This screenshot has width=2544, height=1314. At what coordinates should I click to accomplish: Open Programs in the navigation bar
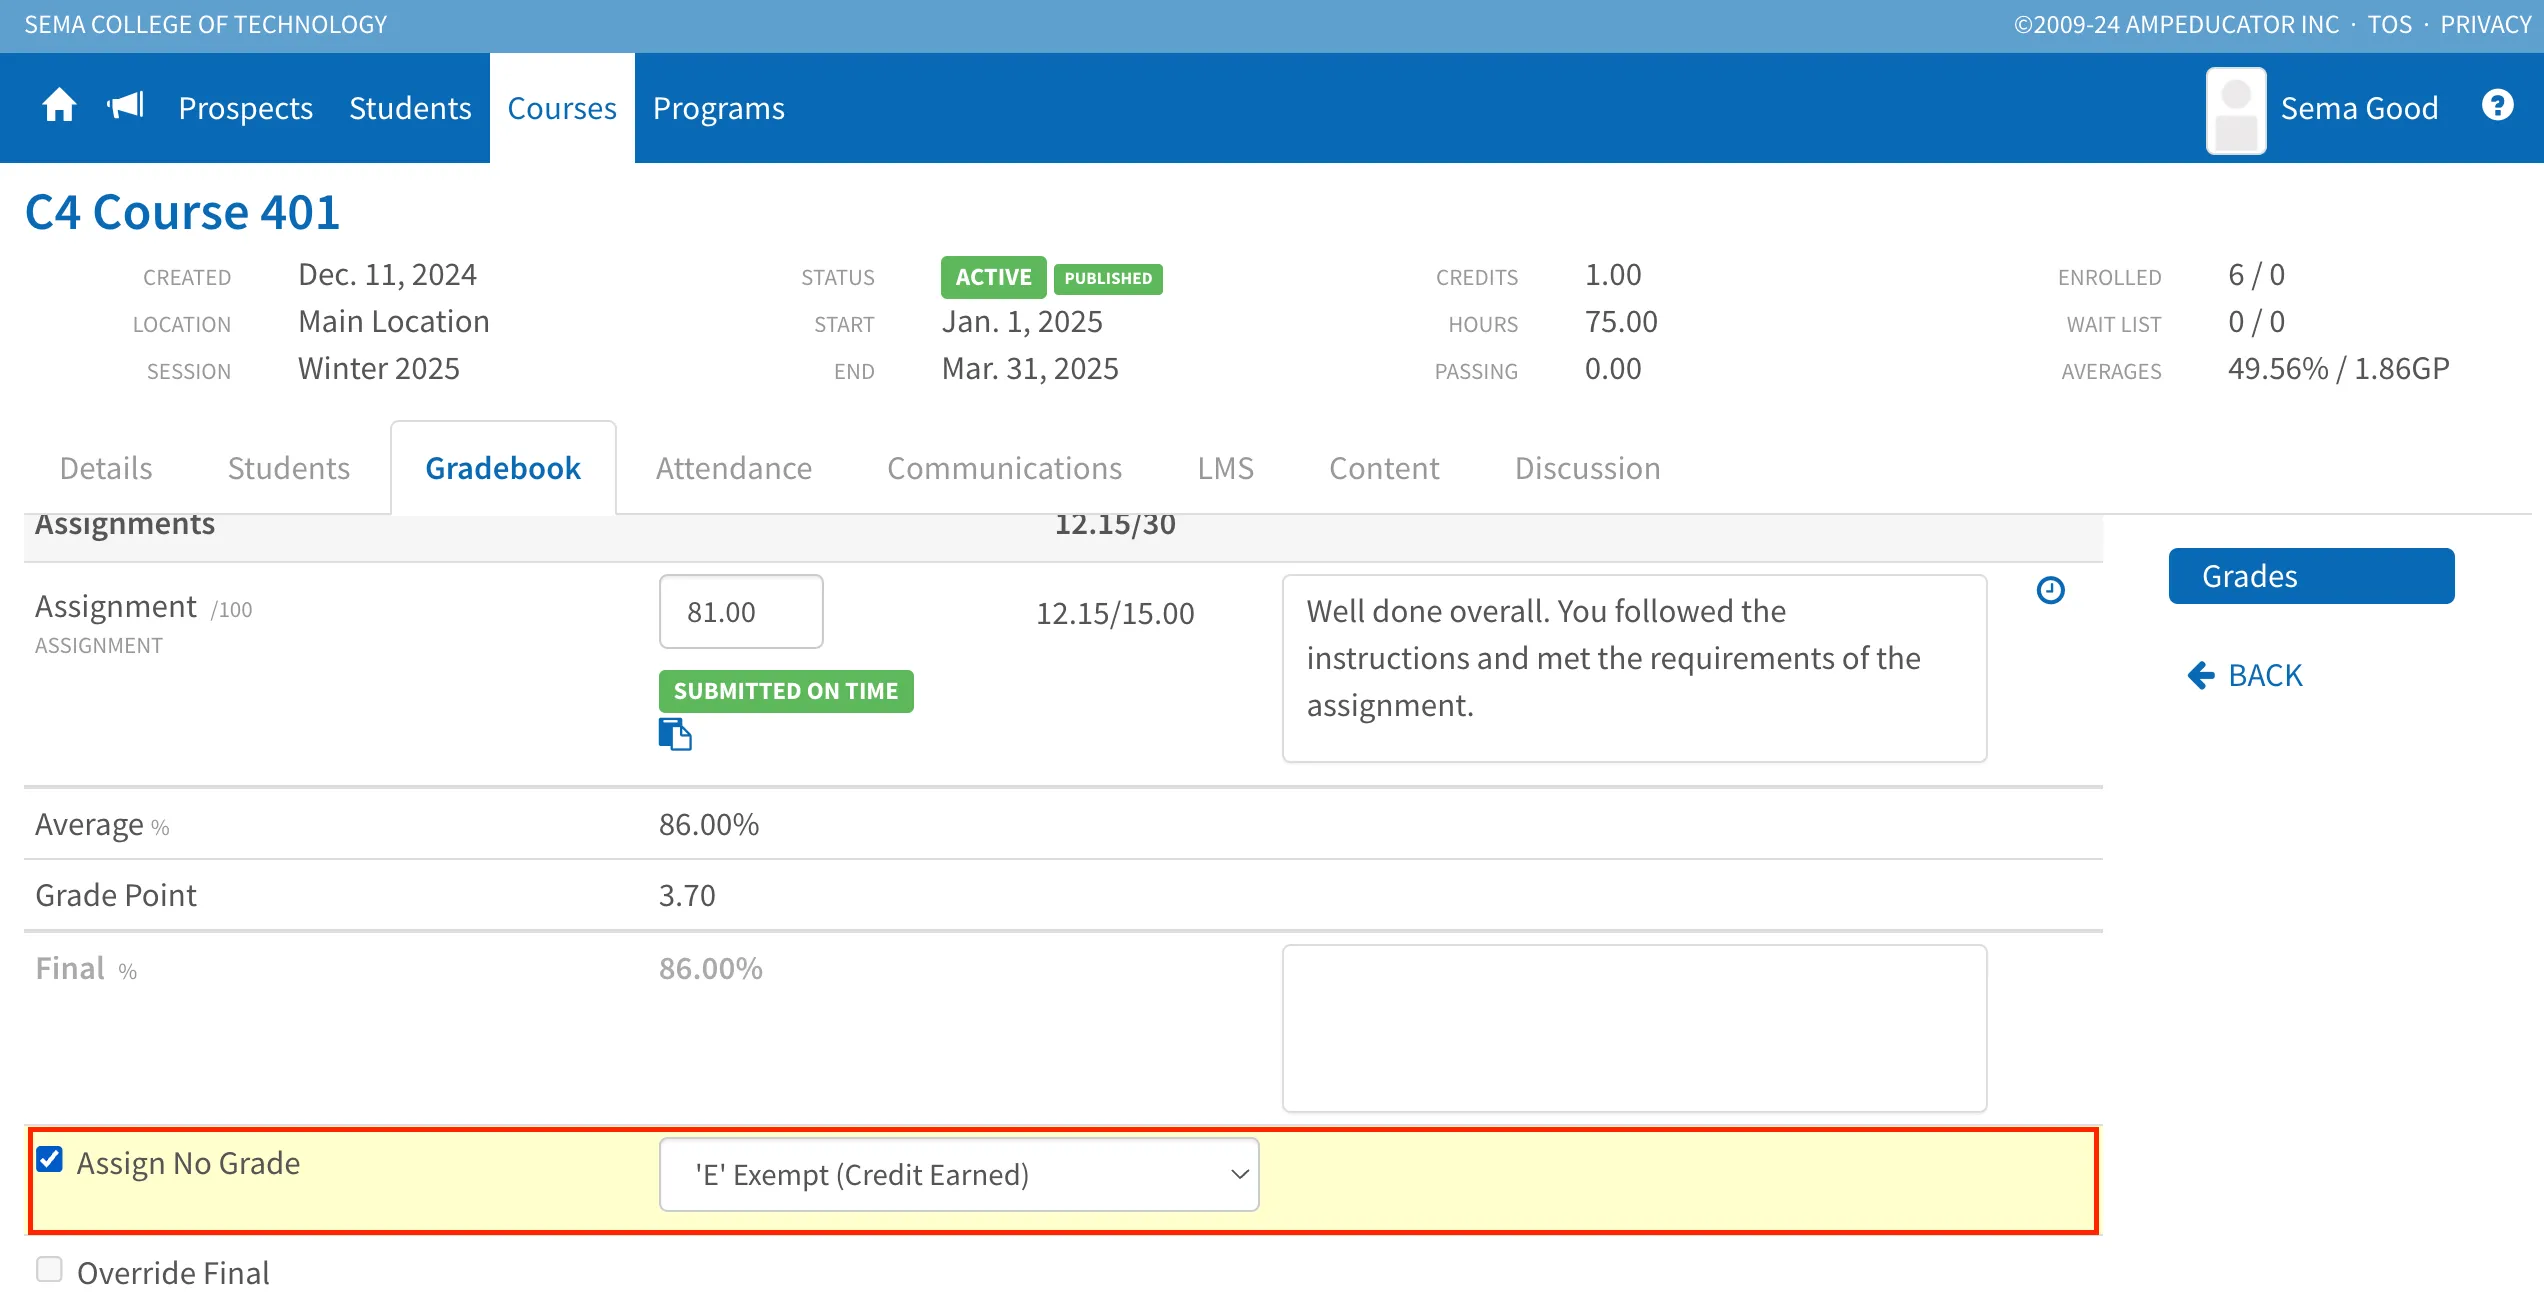point(719,108)
